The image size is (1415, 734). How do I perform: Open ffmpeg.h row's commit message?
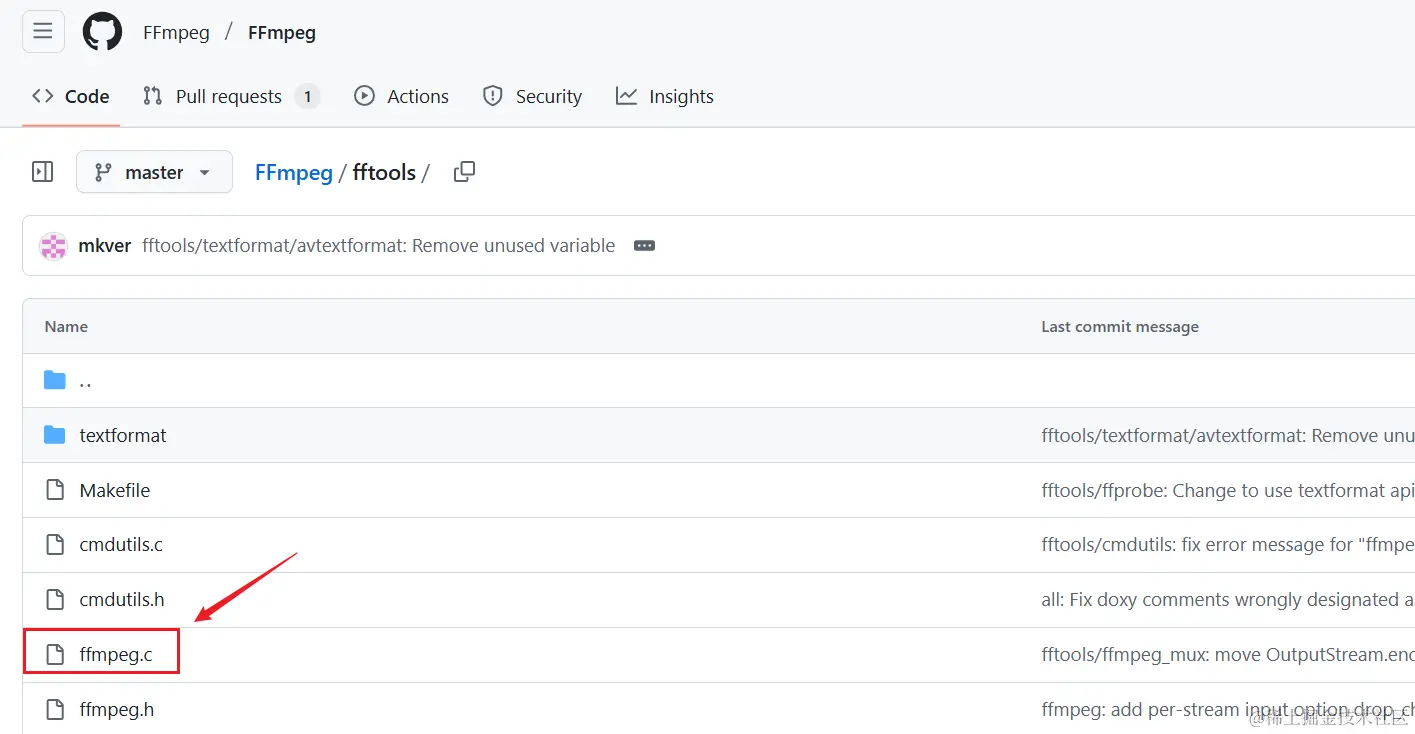1228,710
